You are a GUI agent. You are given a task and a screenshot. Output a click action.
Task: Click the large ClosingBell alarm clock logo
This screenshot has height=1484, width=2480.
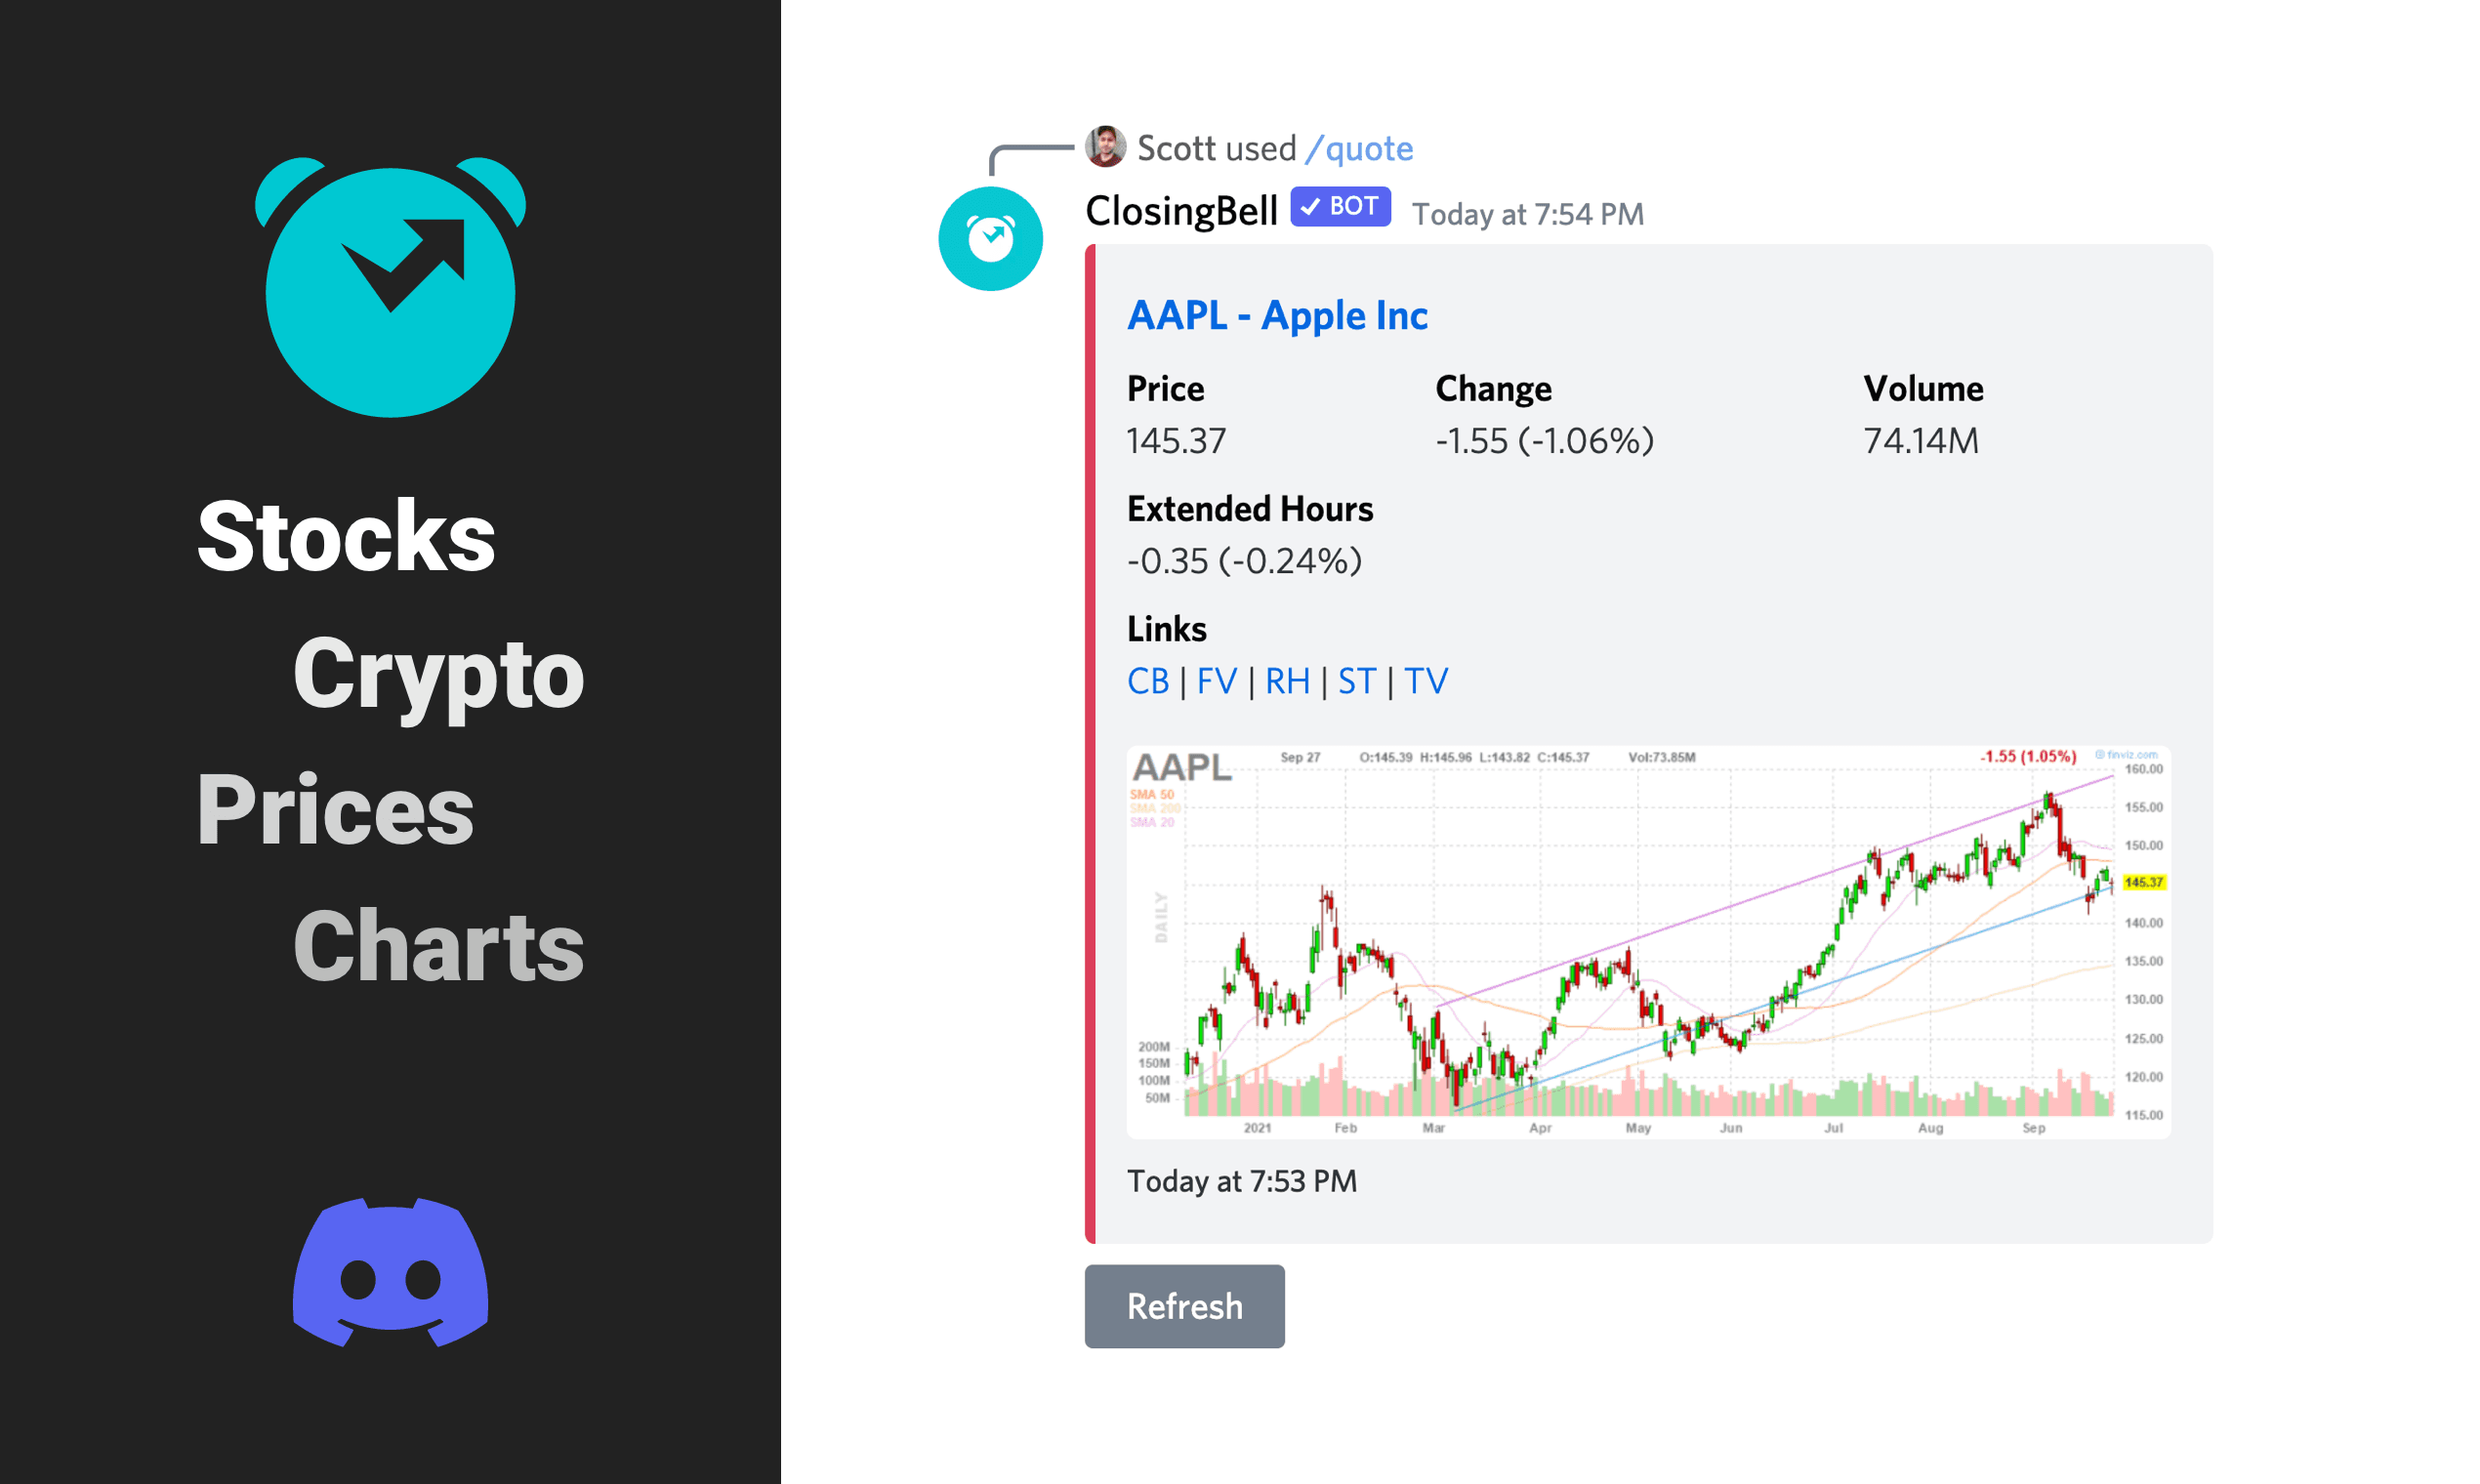[x=390, y=287]
